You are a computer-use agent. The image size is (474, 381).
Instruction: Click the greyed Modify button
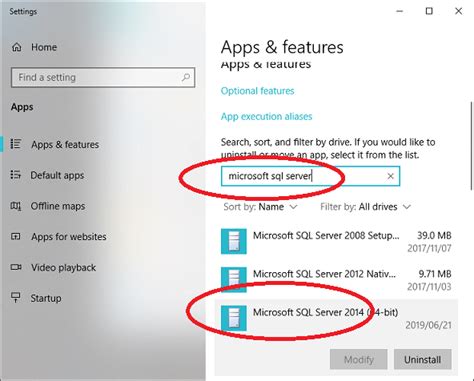[x=359, y=359]
